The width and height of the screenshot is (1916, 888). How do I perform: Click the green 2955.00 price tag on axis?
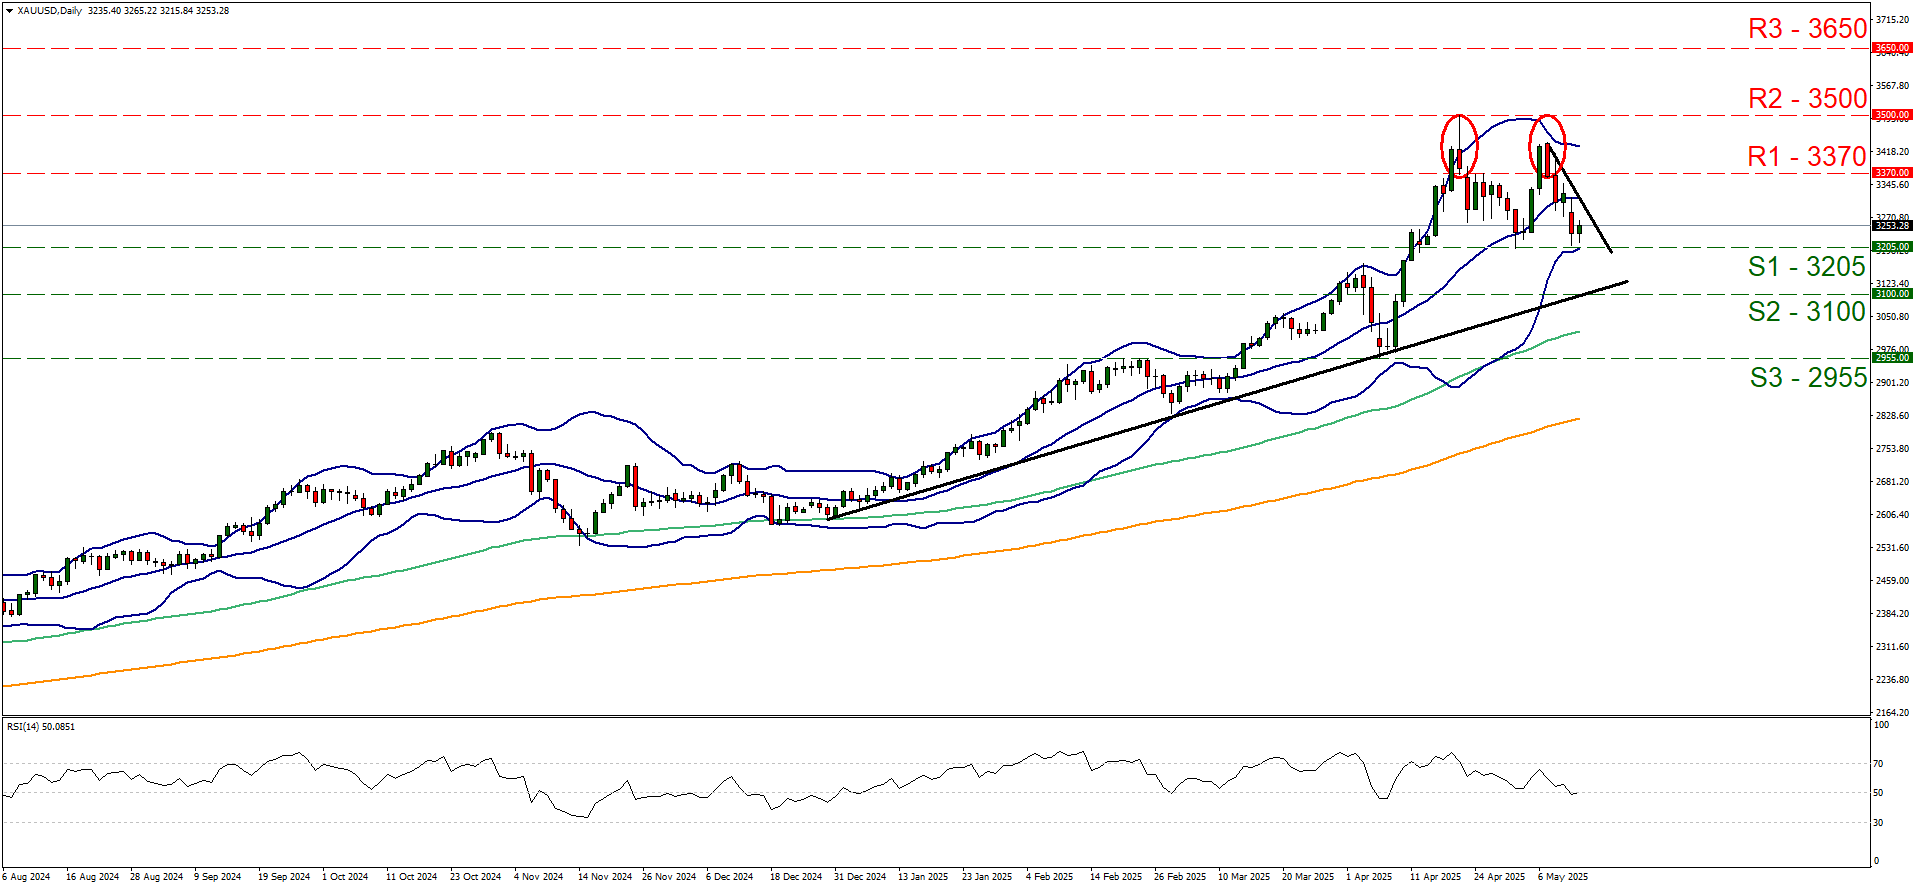1891,358
